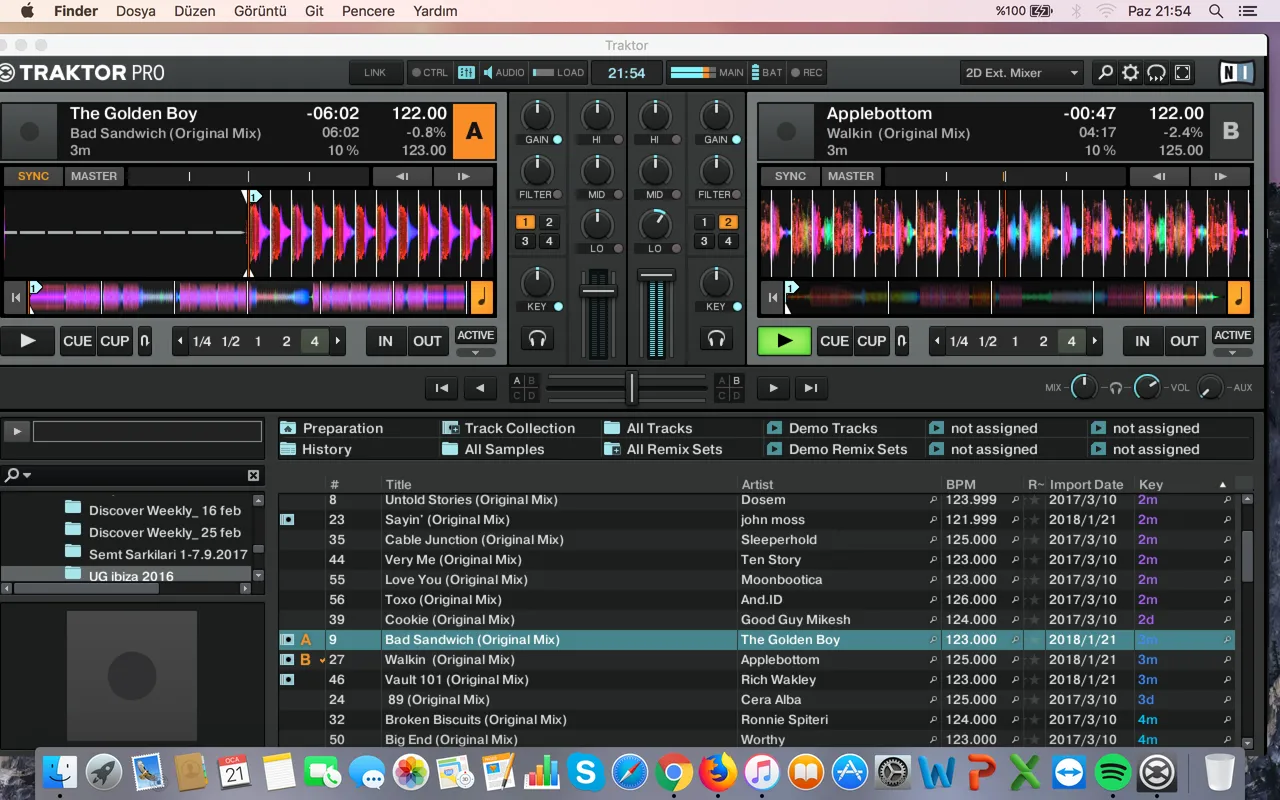Click crossfader skip-to-right end button

click(x=811, y=388)
